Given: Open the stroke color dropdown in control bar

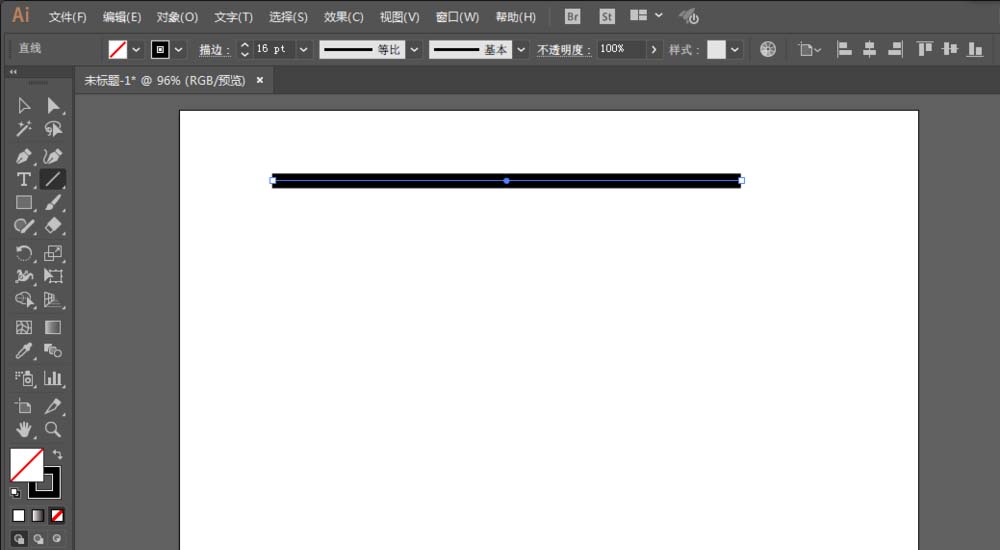Looking at the screenshot, I should pyautogui.click(x=179, y=49).
